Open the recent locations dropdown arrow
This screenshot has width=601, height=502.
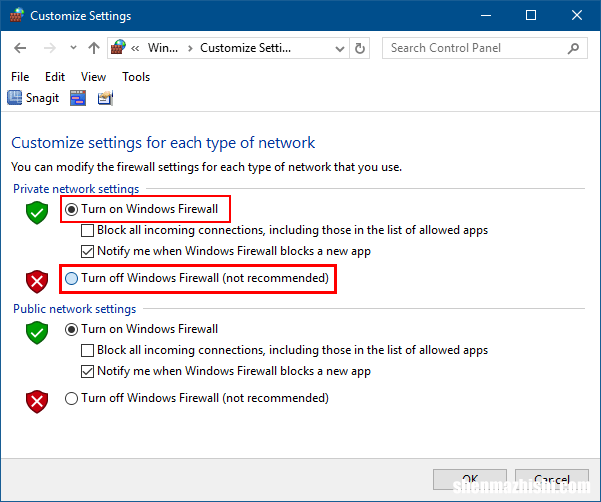pos(73,48)
